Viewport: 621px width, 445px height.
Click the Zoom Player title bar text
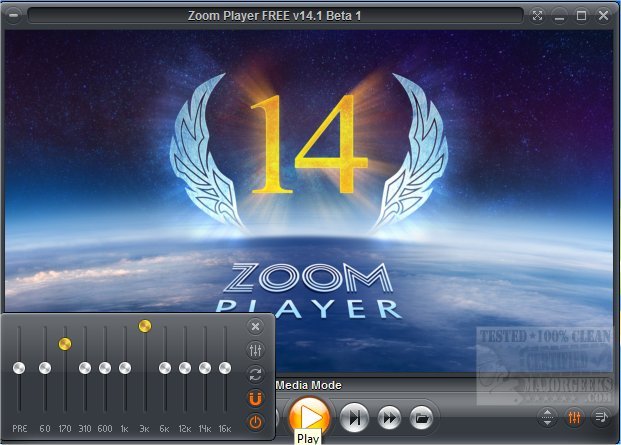click(275, 16)
